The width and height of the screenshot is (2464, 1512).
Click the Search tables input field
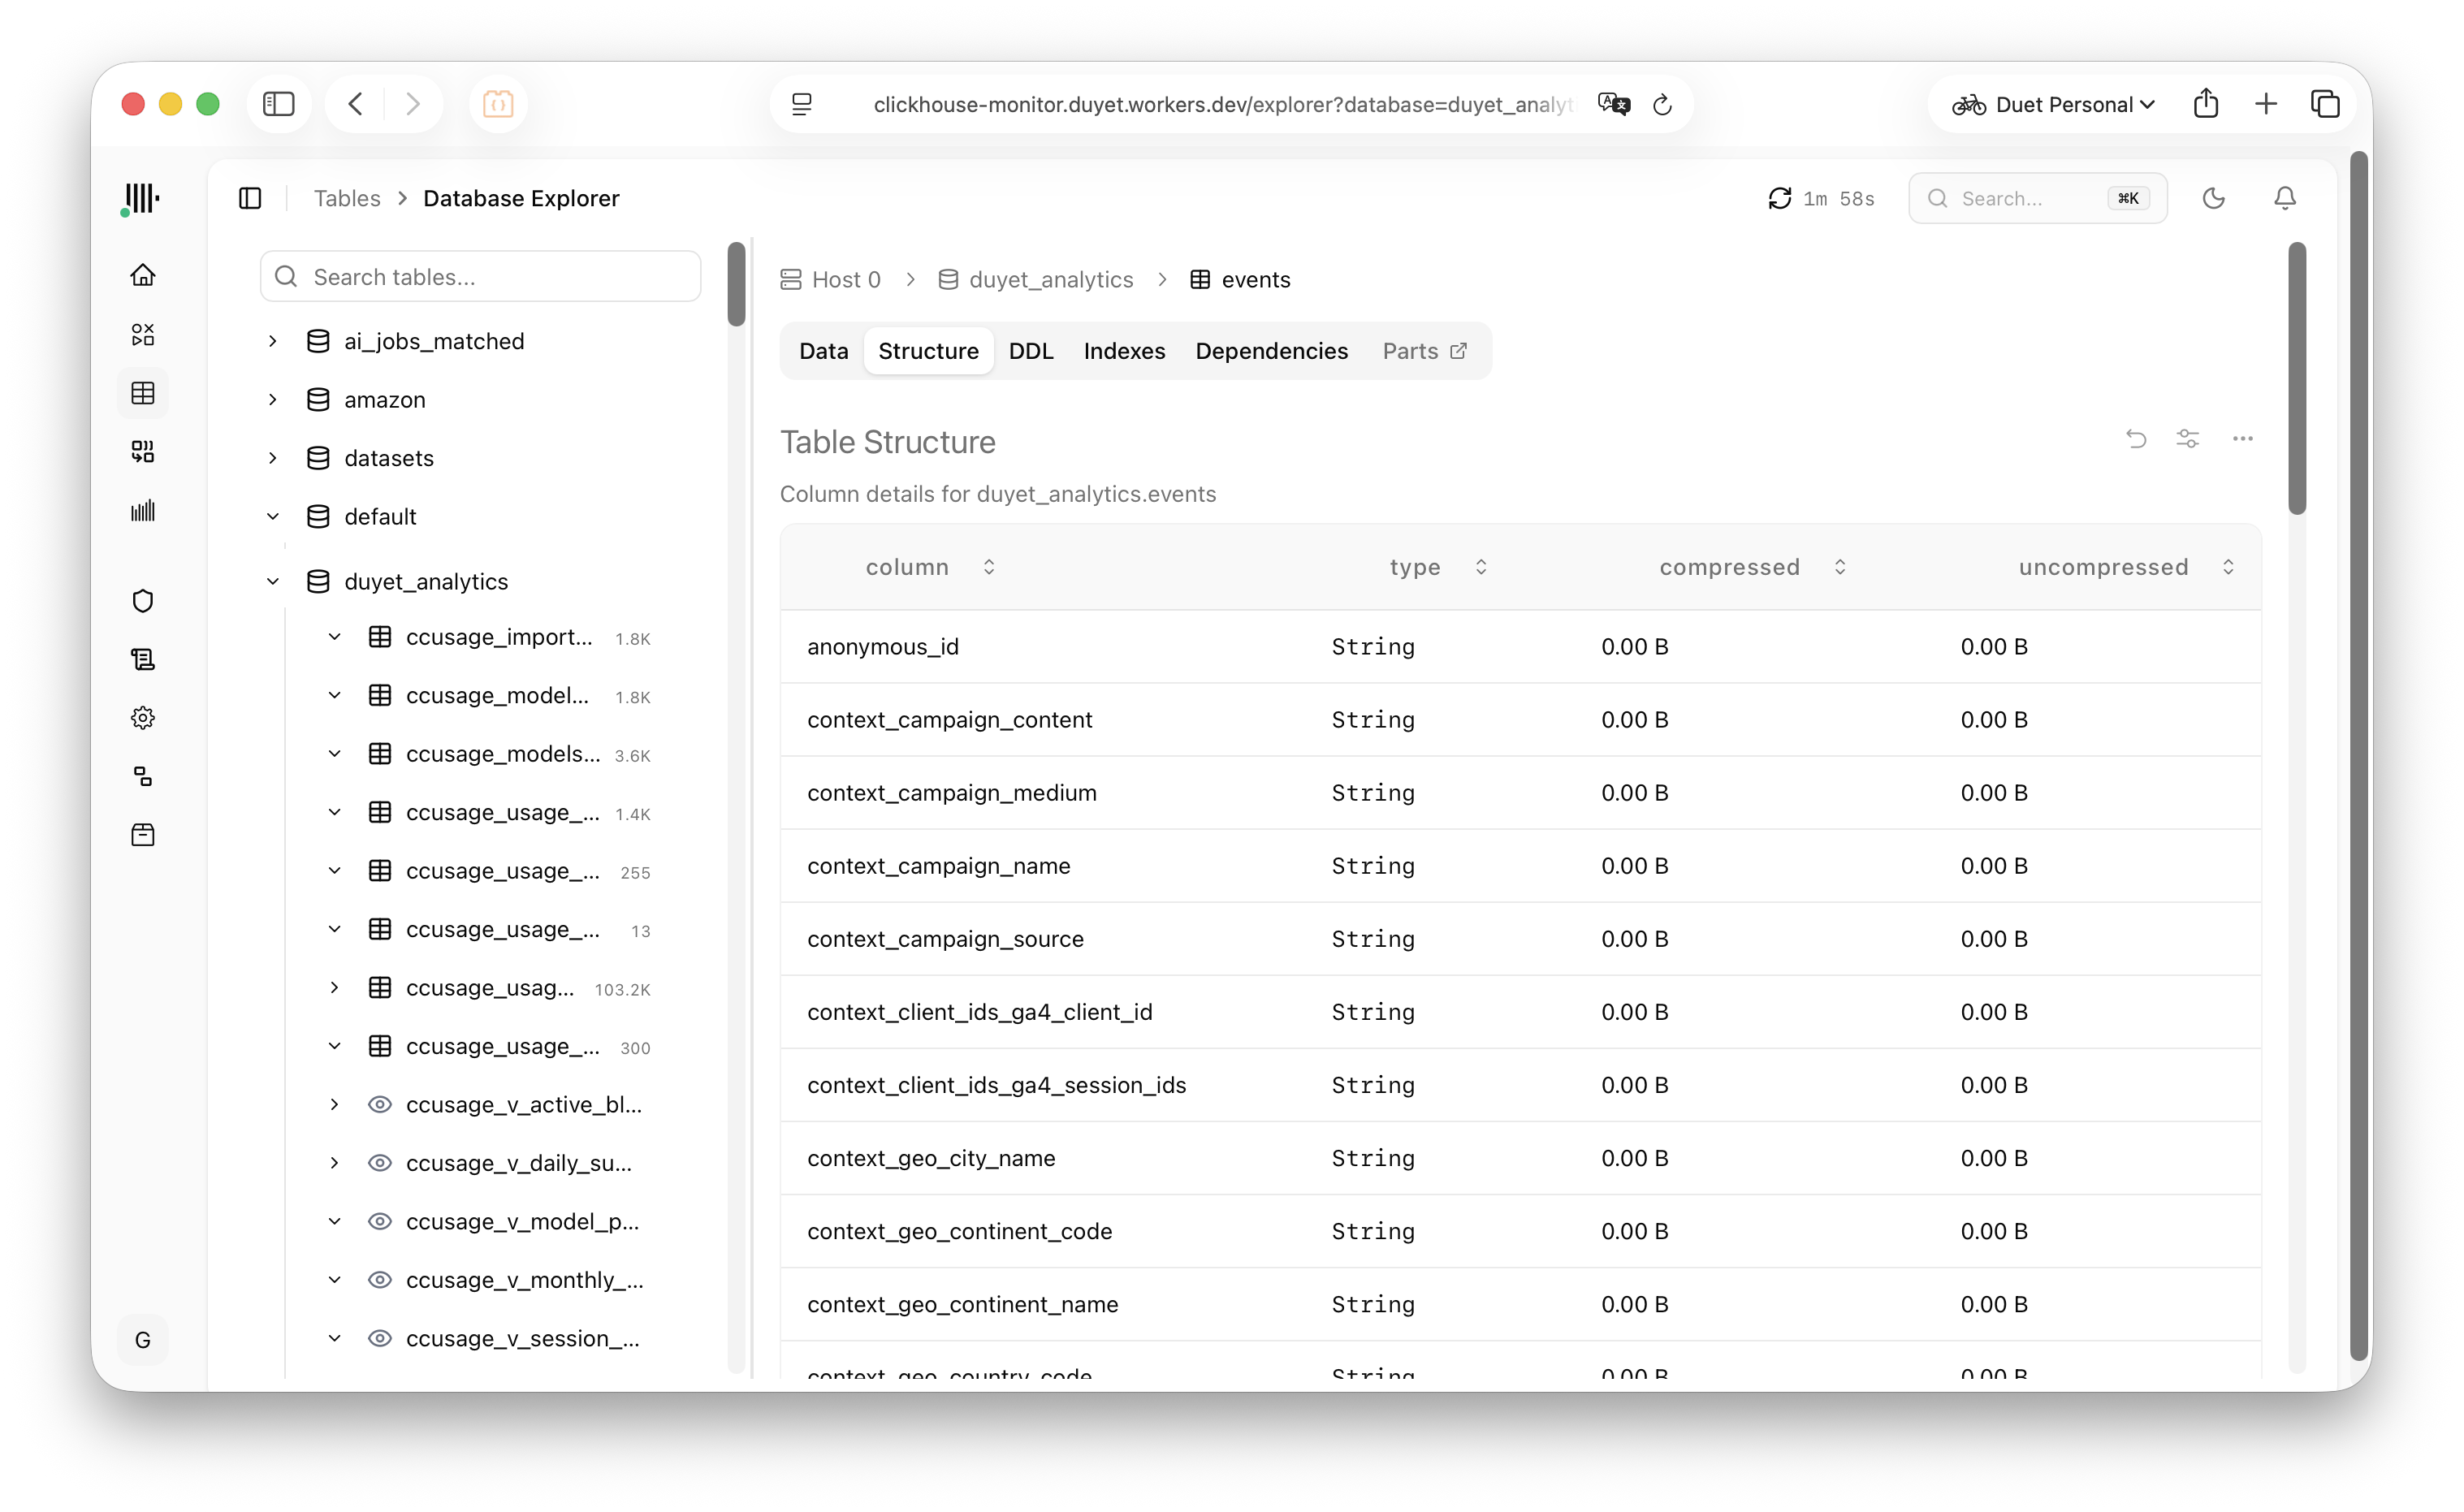click(480, 277)
